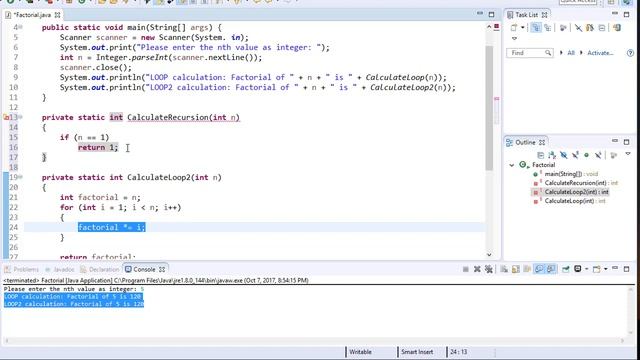Click Smart Insert in the status bar
Screen dimensions: 640x360
point(417,352)
